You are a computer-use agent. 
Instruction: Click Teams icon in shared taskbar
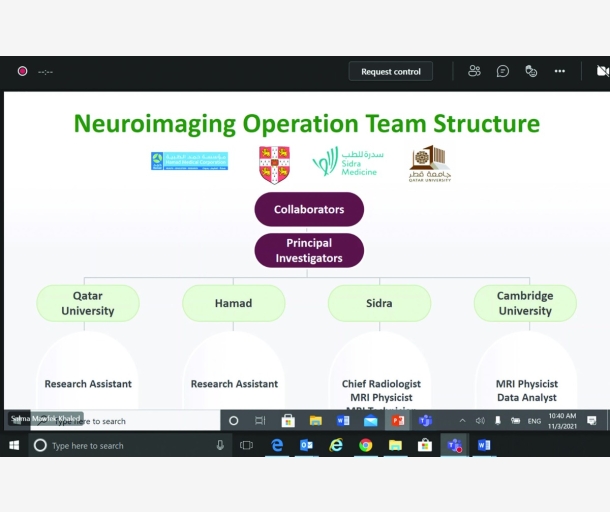click(x=425, y=421)
